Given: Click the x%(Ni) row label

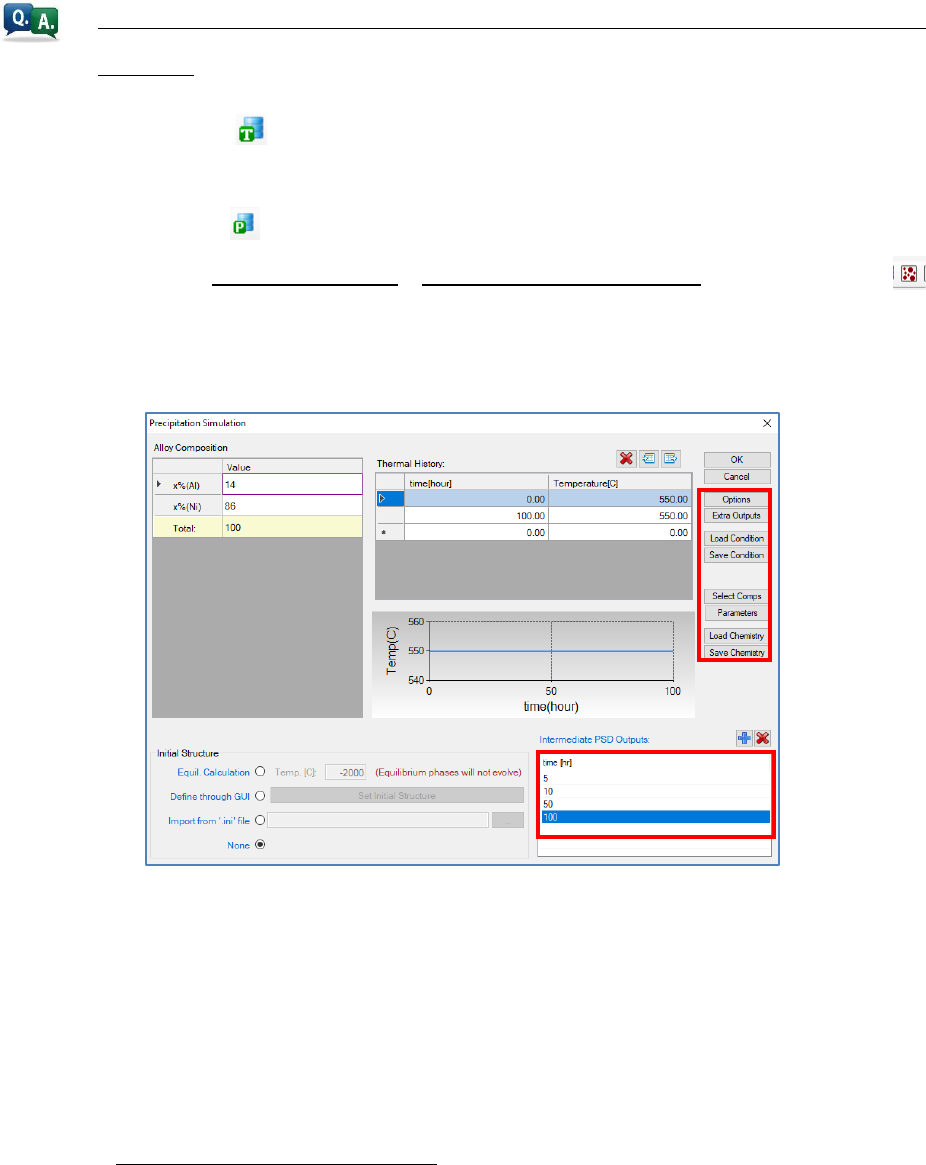Looking at the screenshot, I should [188, 506].
